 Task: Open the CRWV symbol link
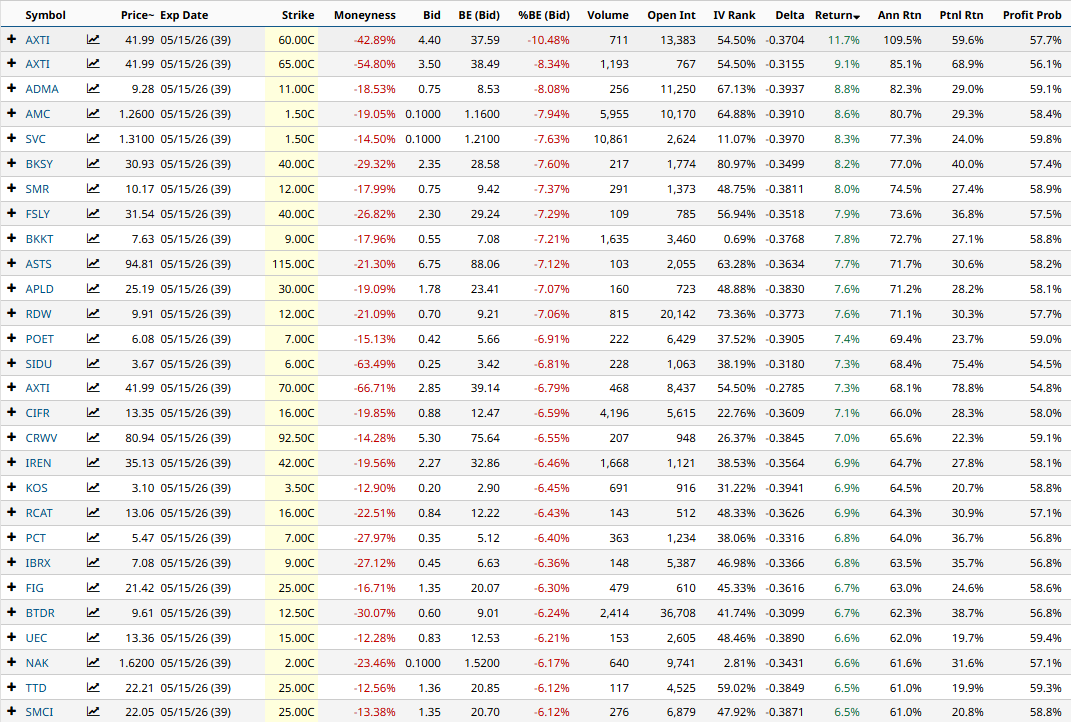[41, 438]
